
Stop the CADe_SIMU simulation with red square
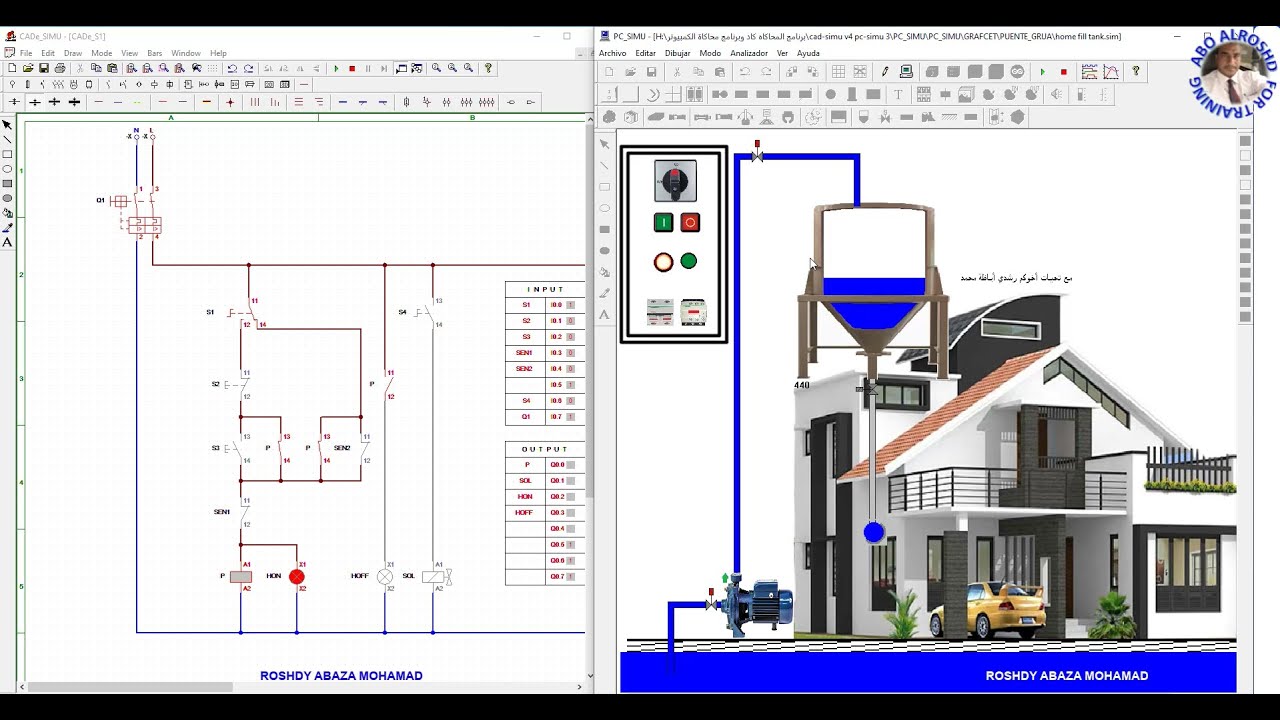[x=352, y=68]
